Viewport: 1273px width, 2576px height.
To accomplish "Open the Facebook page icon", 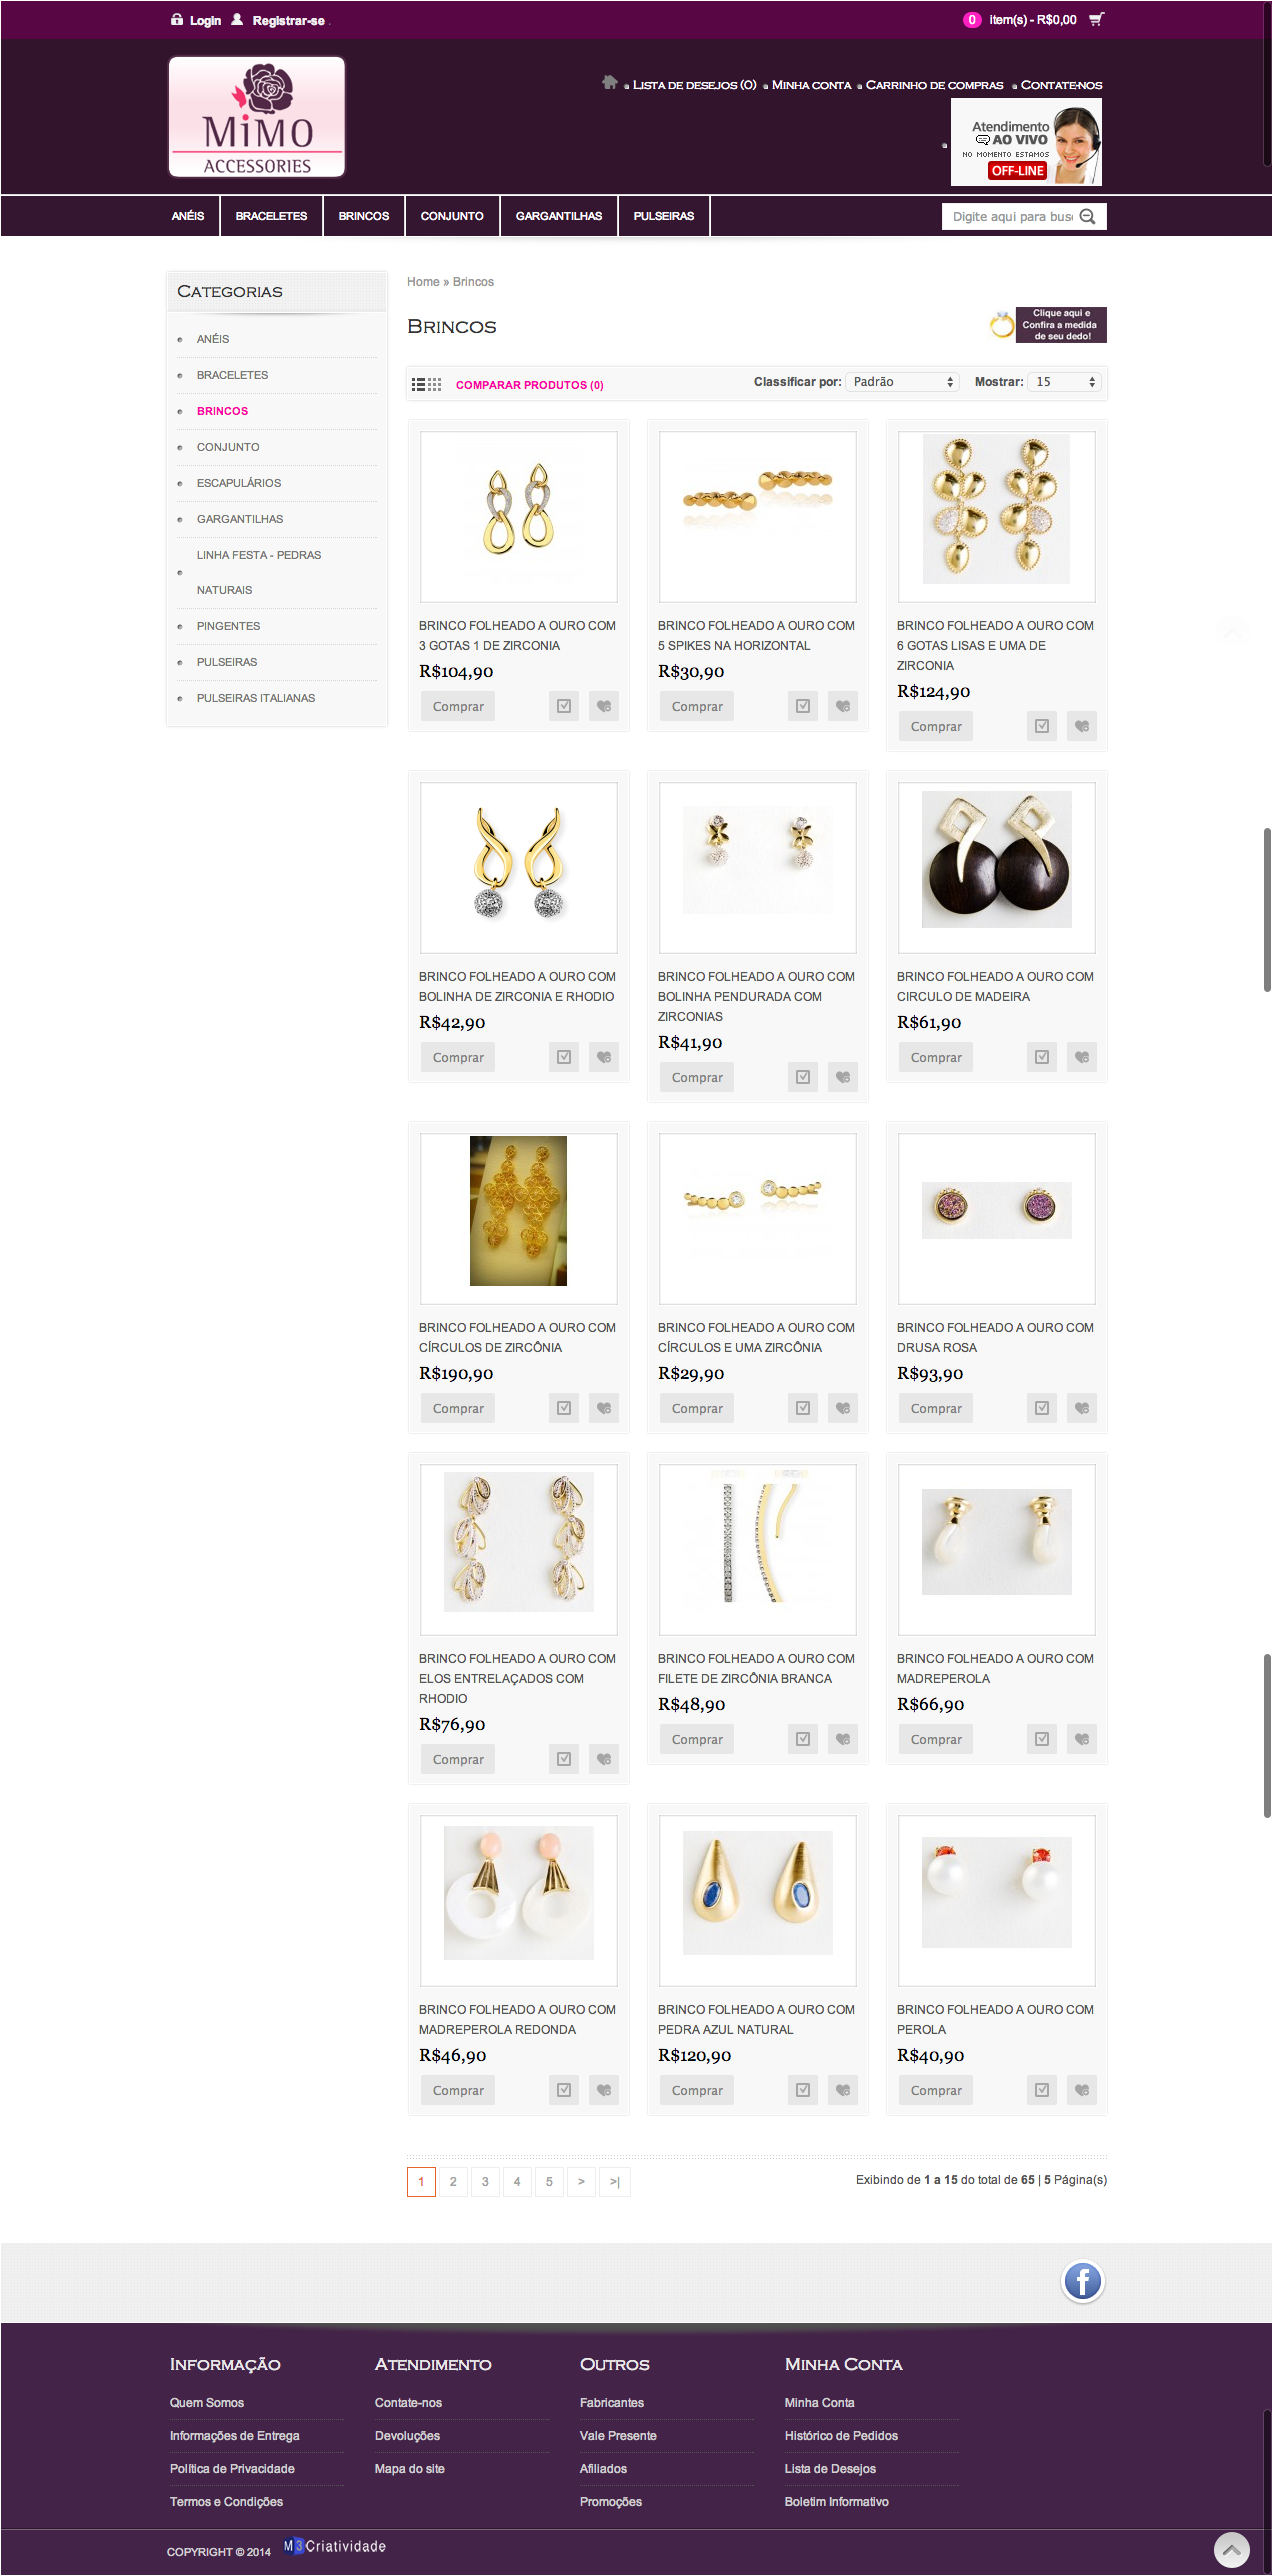I will [1082, 2281].
